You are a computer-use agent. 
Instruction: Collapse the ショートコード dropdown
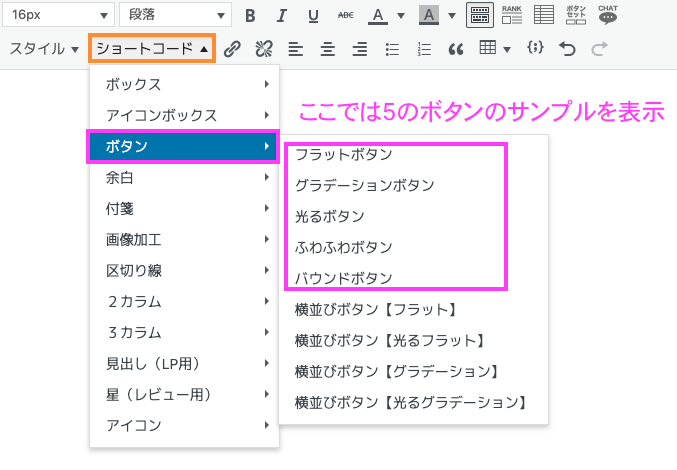pyautogui.click(x=152, y=48)
